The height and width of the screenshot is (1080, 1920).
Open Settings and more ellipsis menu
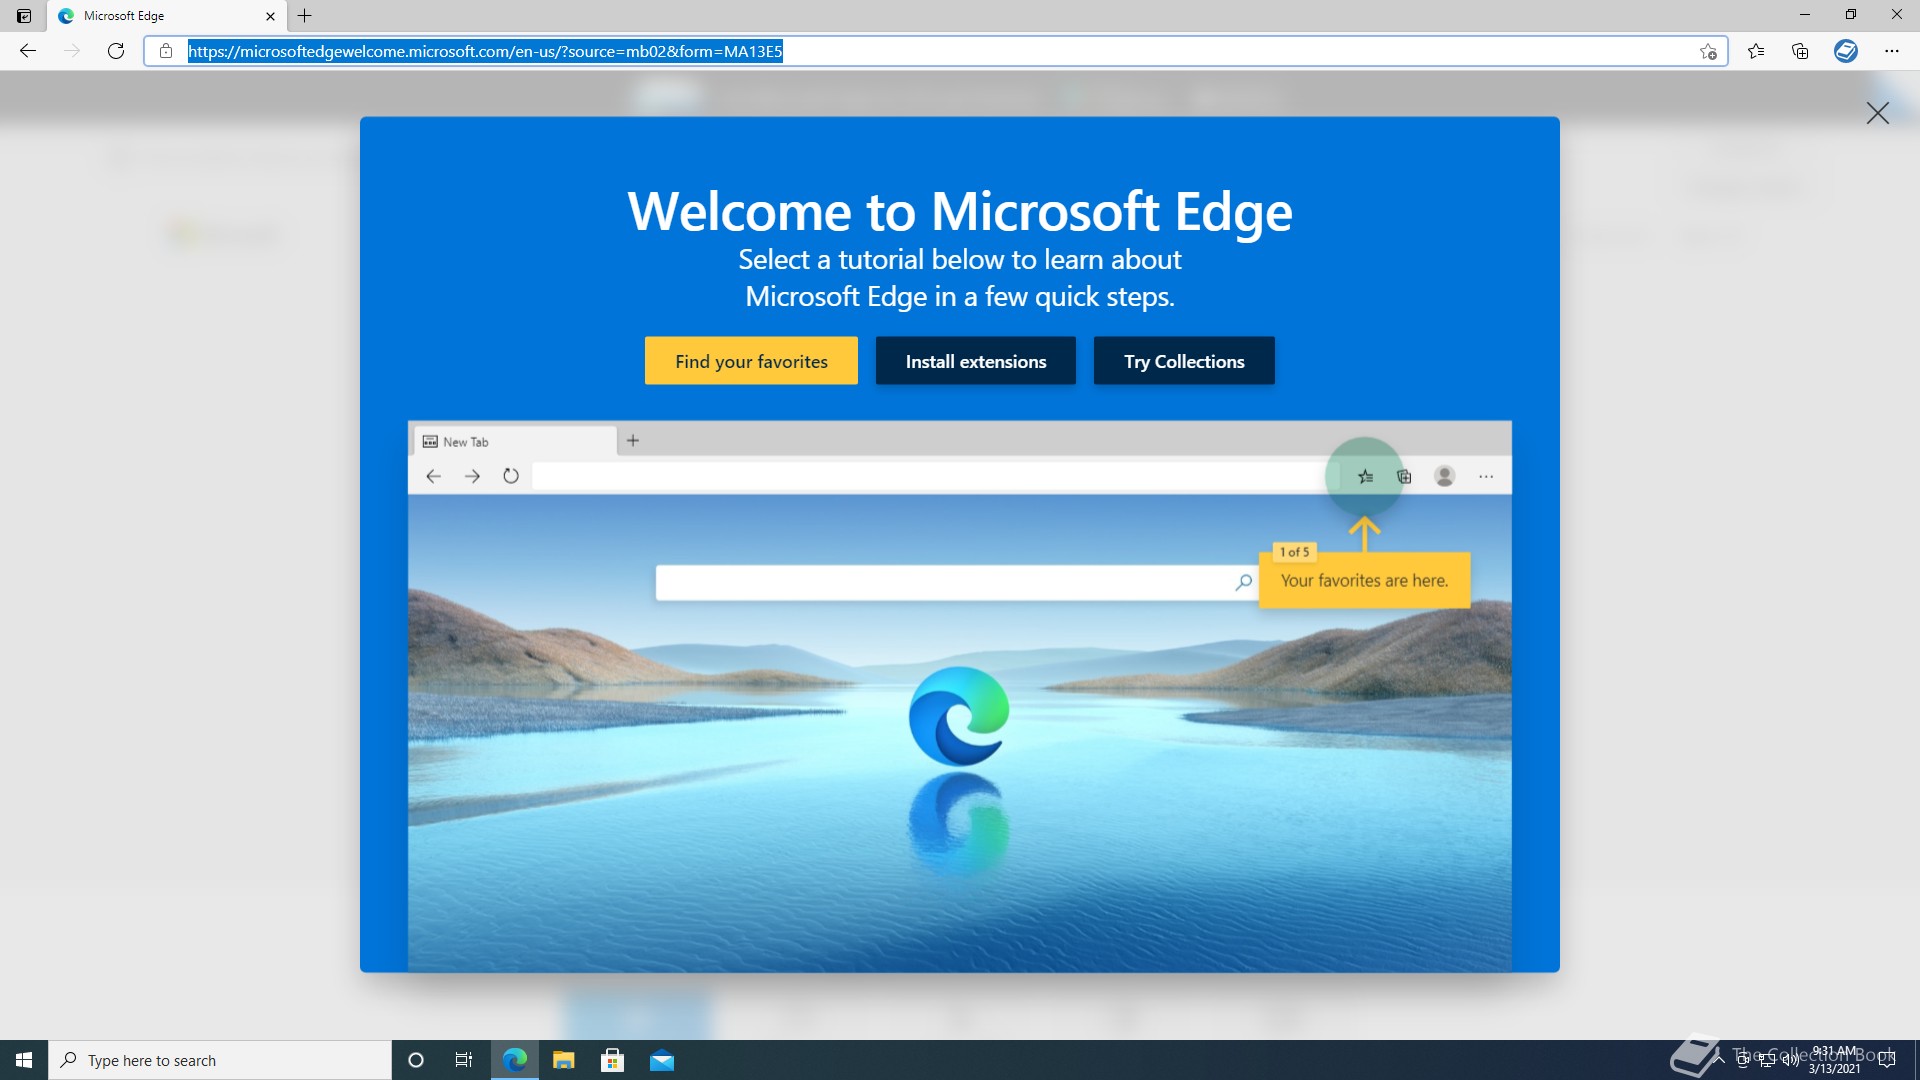tap(1892, 51)
